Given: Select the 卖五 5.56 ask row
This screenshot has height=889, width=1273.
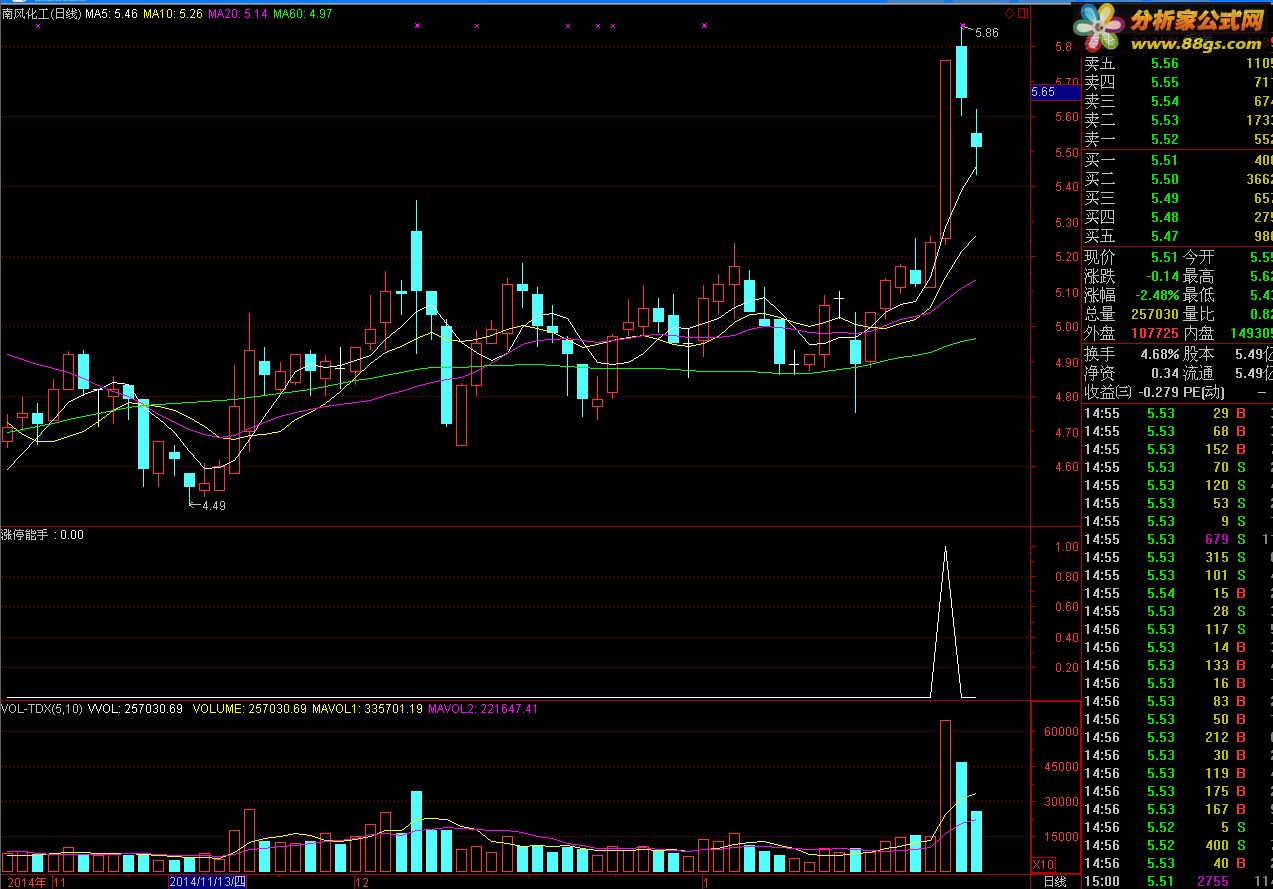Looking at the screenshot, I should click(x=1178, y=63).
